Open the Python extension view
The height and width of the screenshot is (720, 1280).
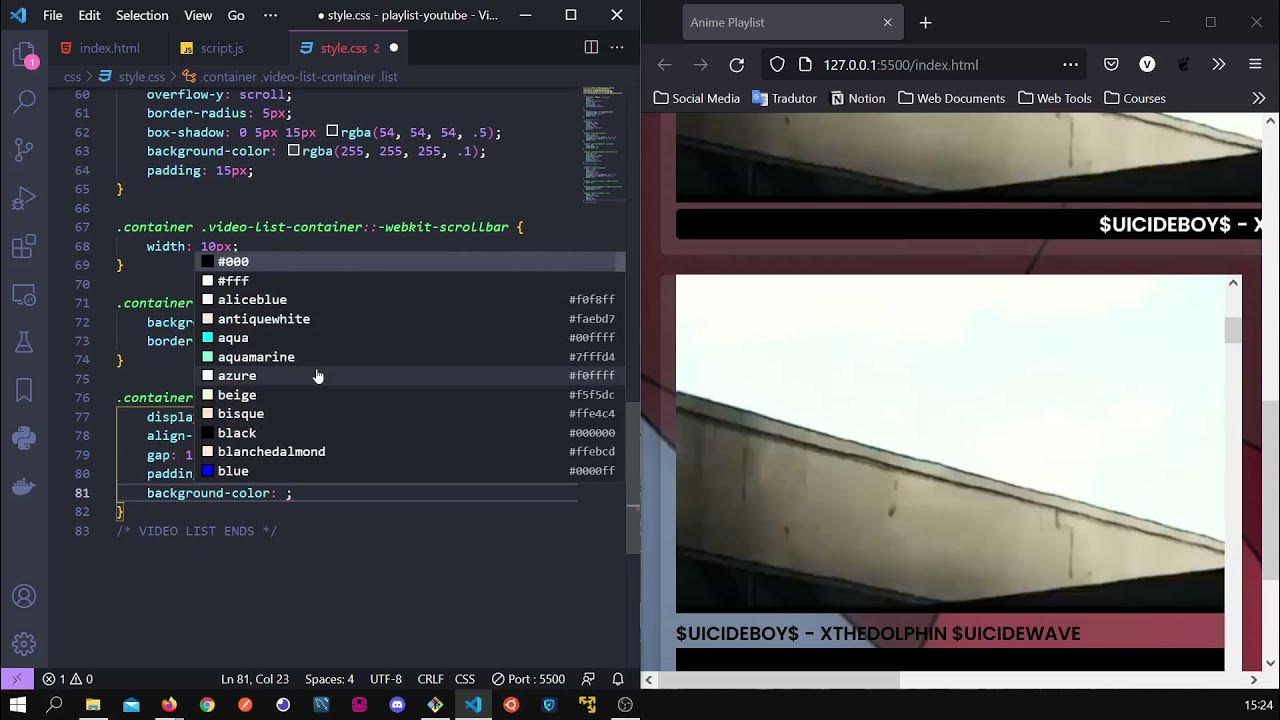click(24, 439)
